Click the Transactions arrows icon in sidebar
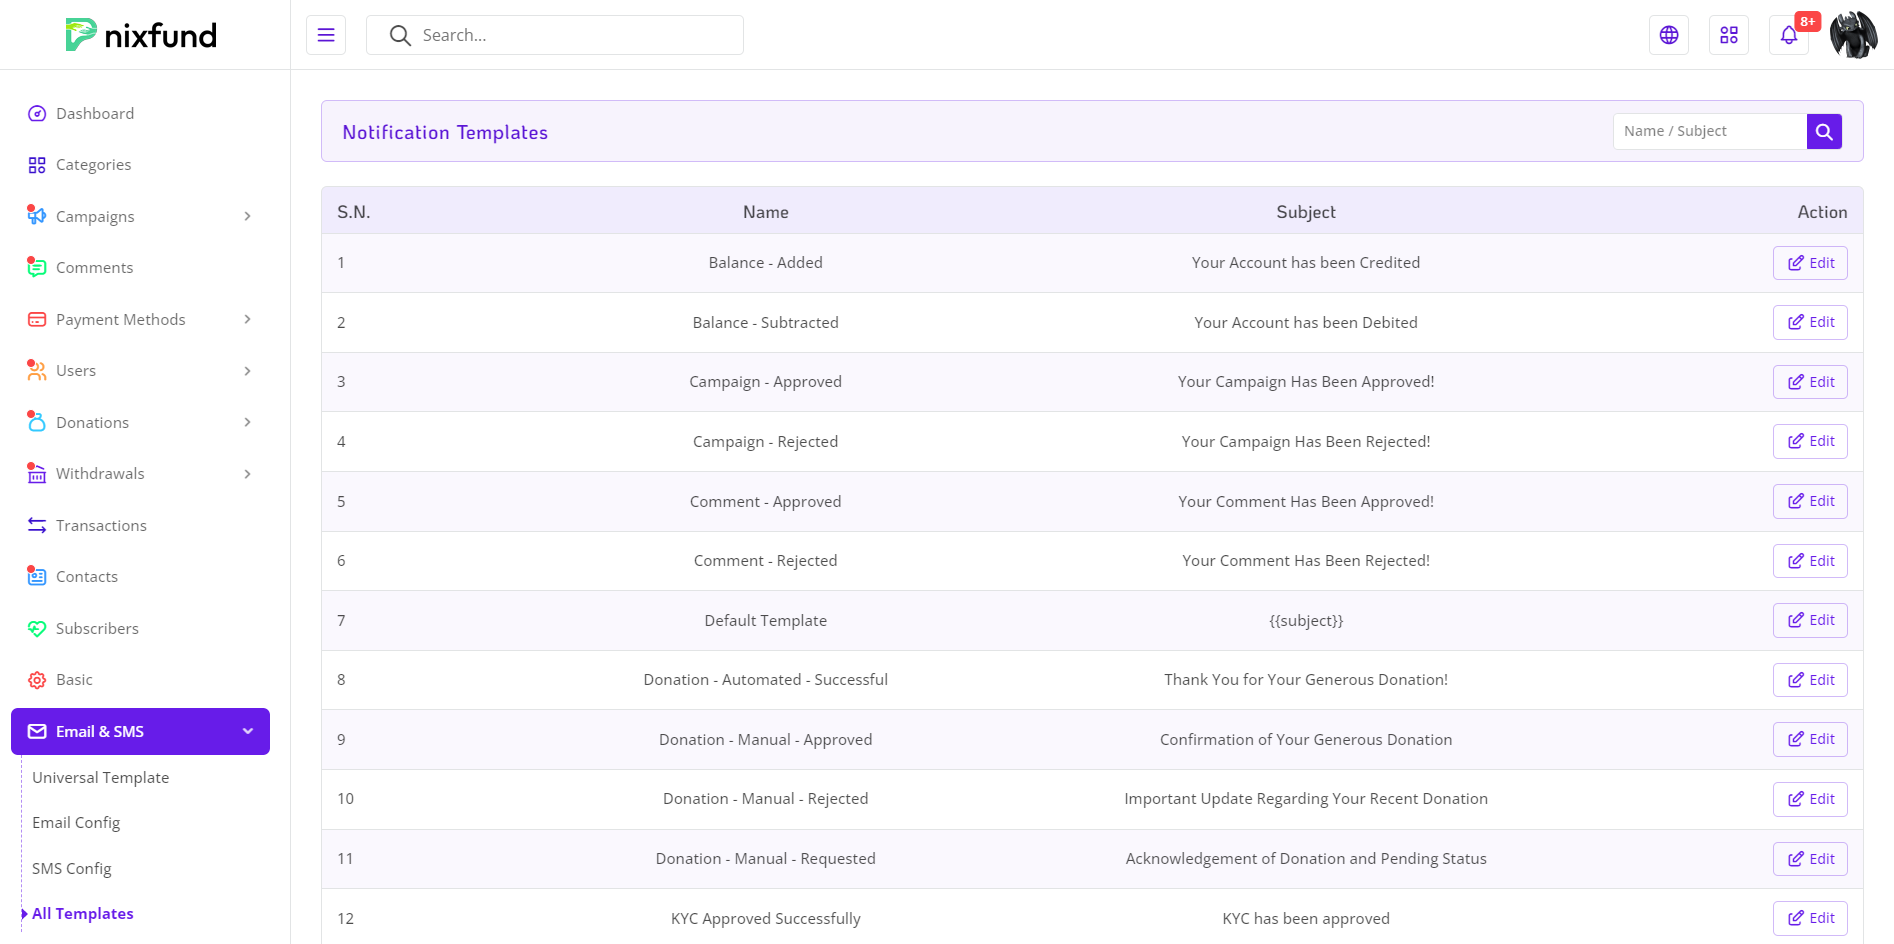The image size is (1894, 944). pyautogui.click(x=37, y=526)
